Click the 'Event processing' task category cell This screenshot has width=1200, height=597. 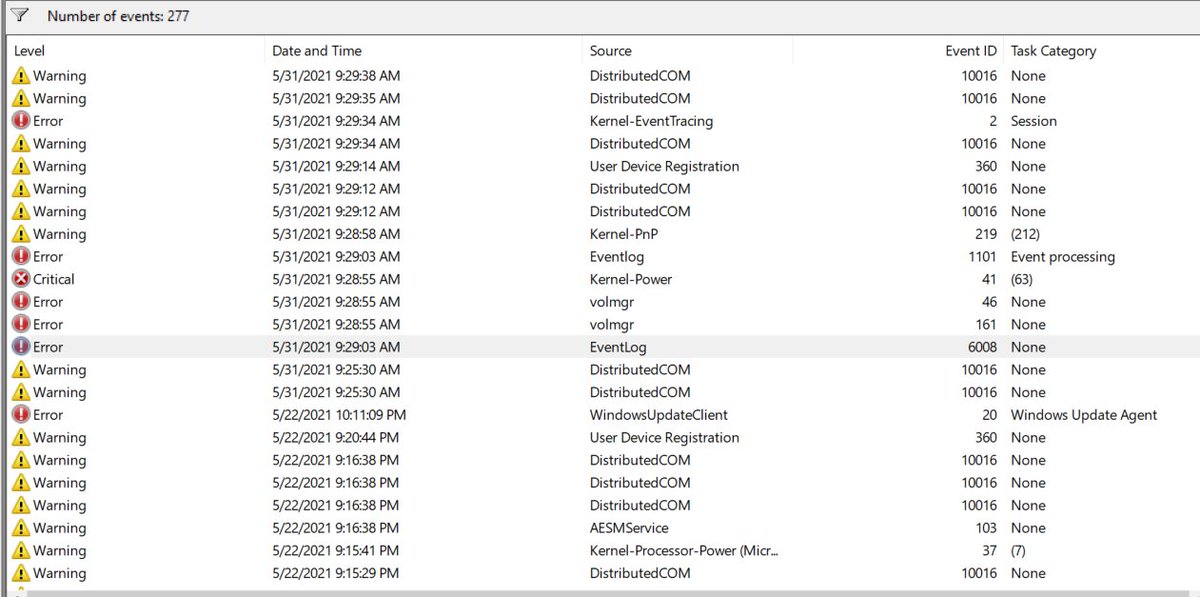click(1063, 257)
